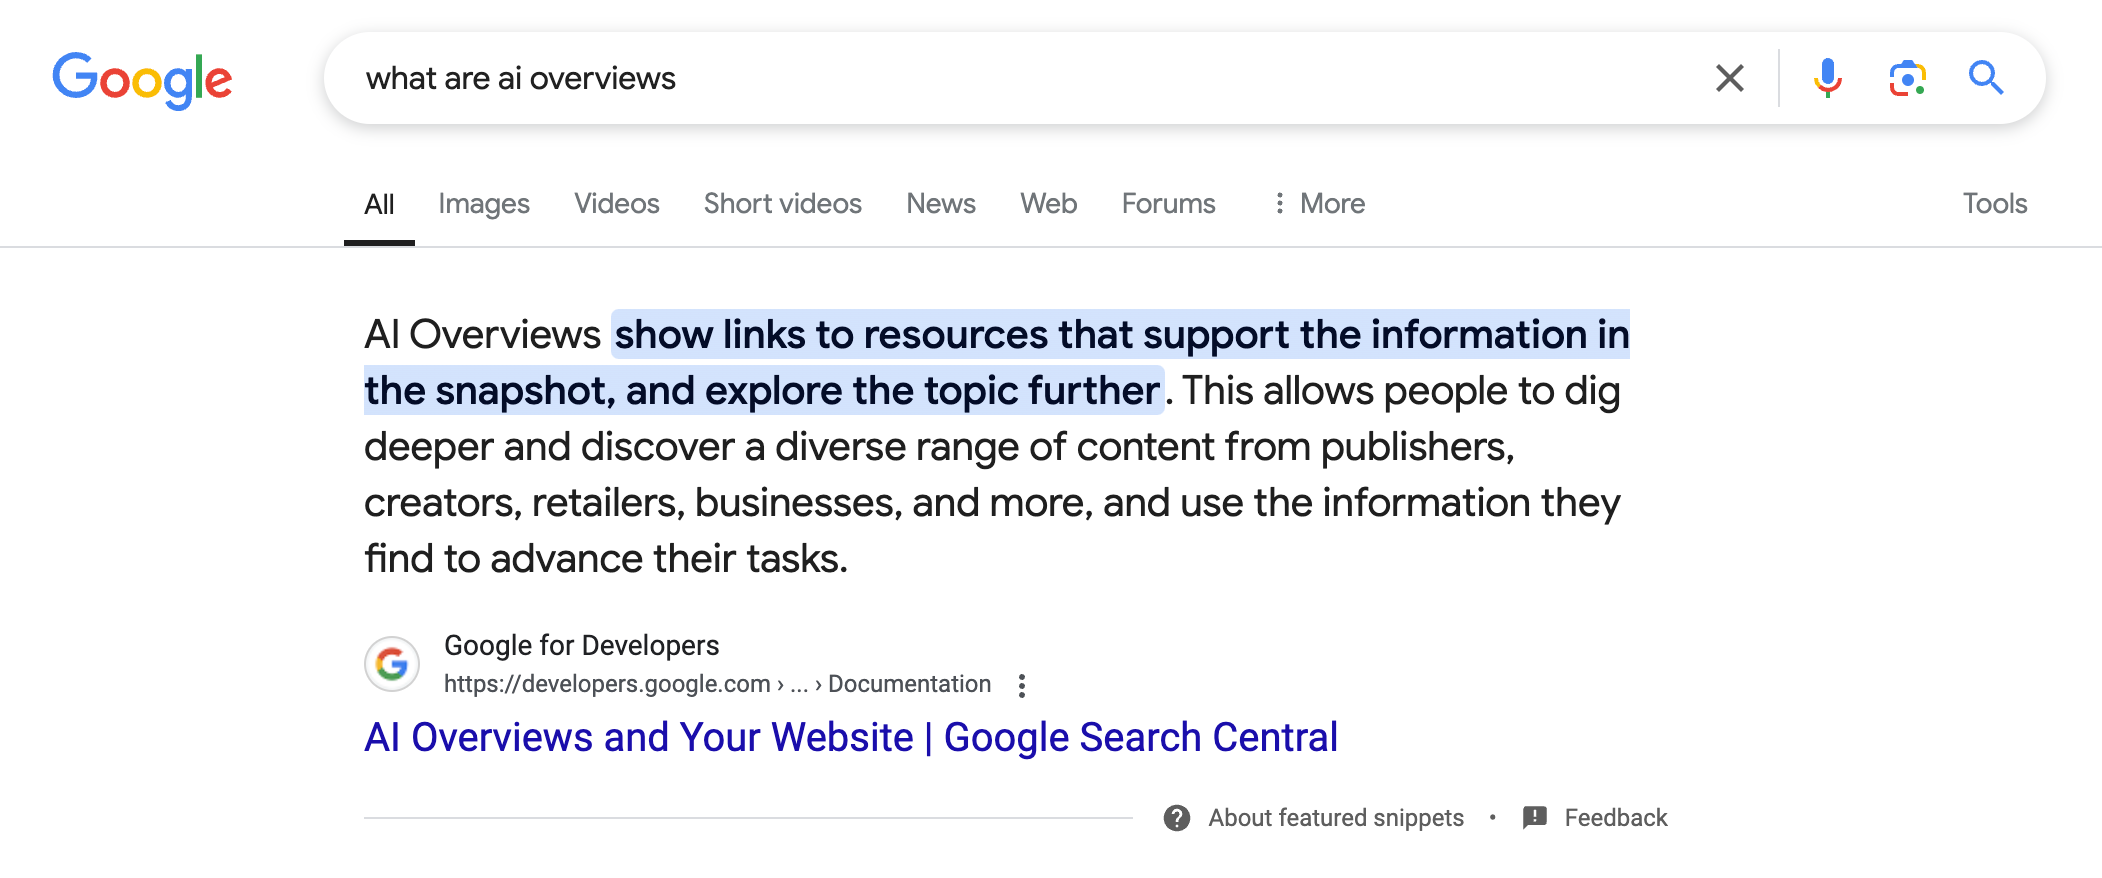Open the three-dot menu beside Documentation
The height and width of the screenshot is (878, 2102).
coord(1021,685)
